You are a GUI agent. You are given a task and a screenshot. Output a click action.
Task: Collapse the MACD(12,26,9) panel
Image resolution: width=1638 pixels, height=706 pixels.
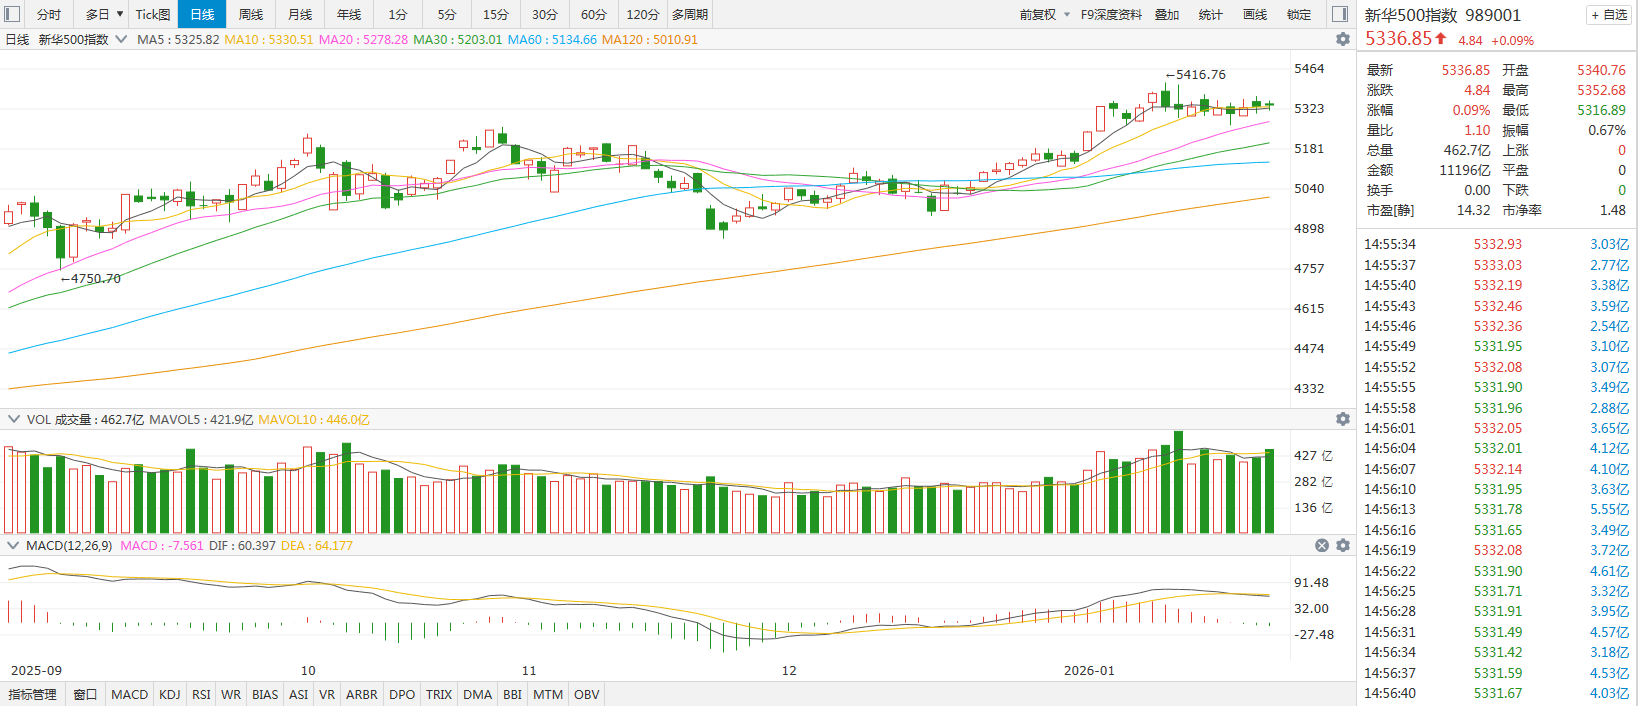pos(14,545)
